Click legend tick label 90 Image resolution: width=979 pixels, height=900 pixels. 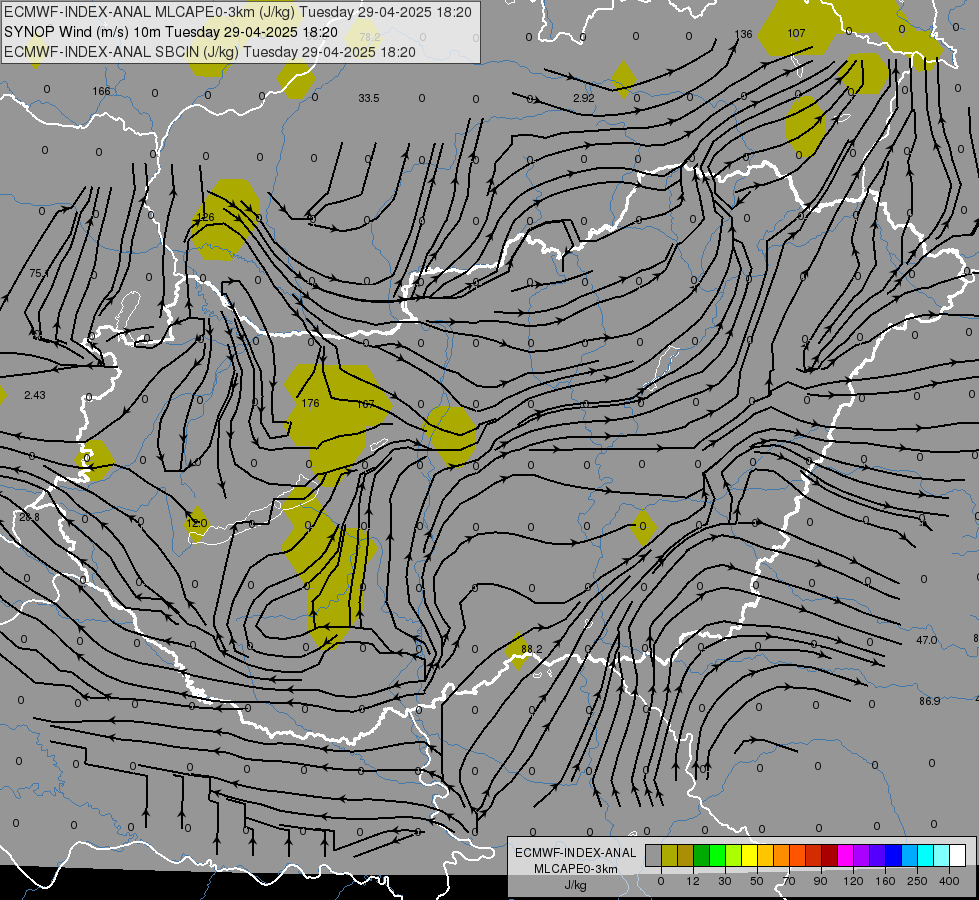click(820, 881)
